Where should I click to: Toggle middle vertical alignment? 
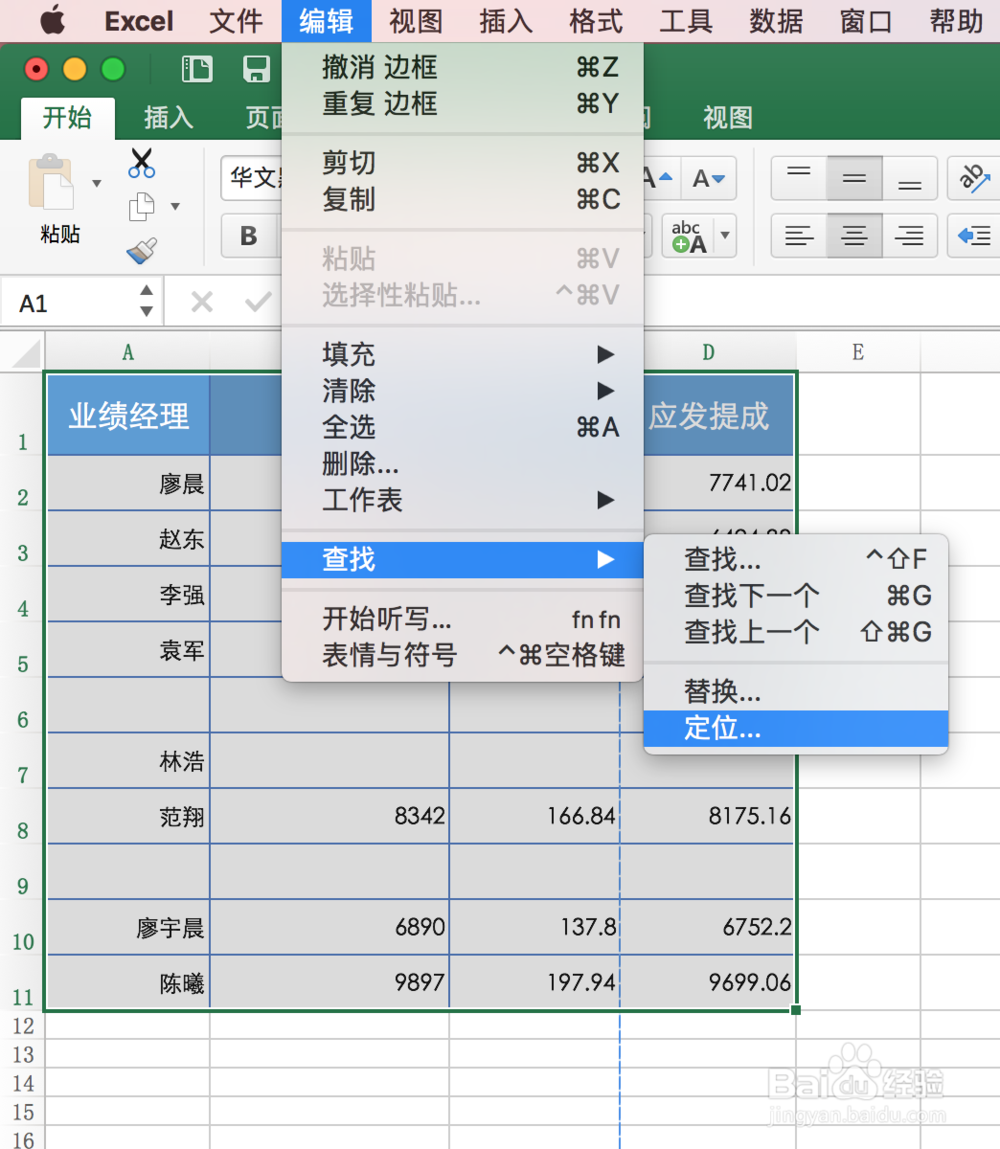tap(853, 178)
